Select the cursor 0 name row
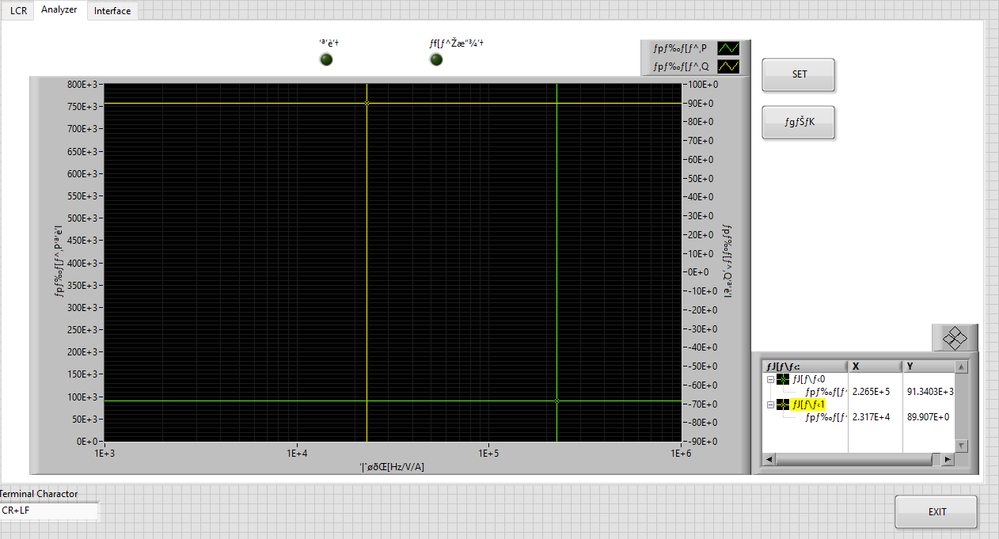 click(808, 379)
